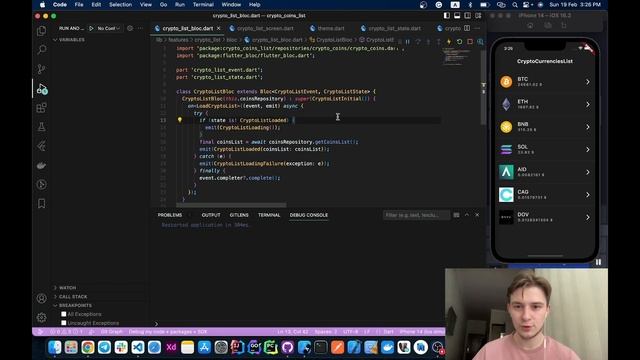
Task: Open the ETH coin row in simulator
Action: click(545, 104)
